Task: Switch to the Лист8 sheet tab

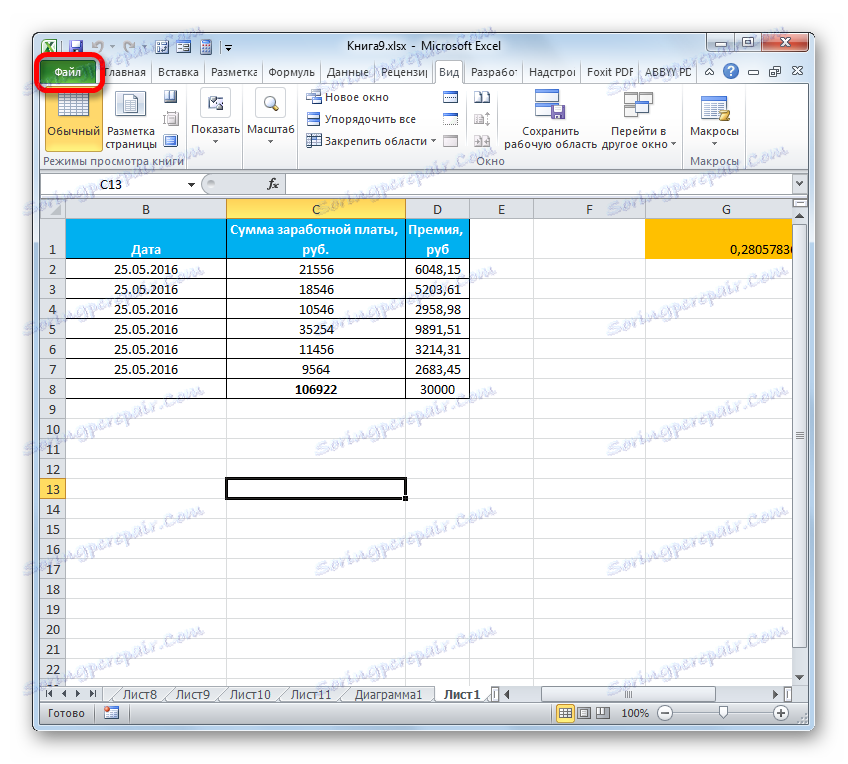Action: coord(140,694)
